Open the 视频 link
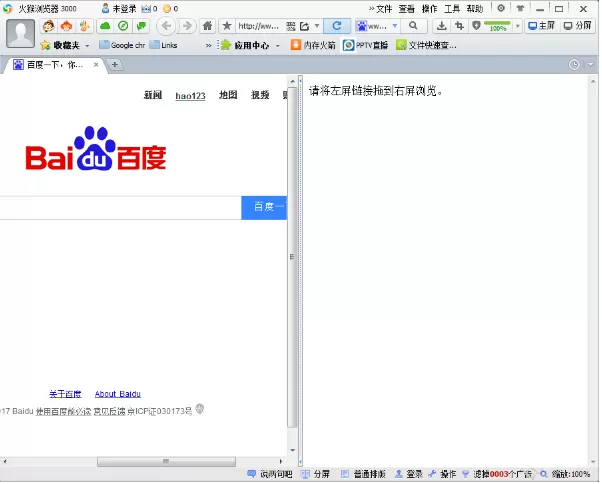This screenshot has width=602, height=484. [x=260, y=95]
